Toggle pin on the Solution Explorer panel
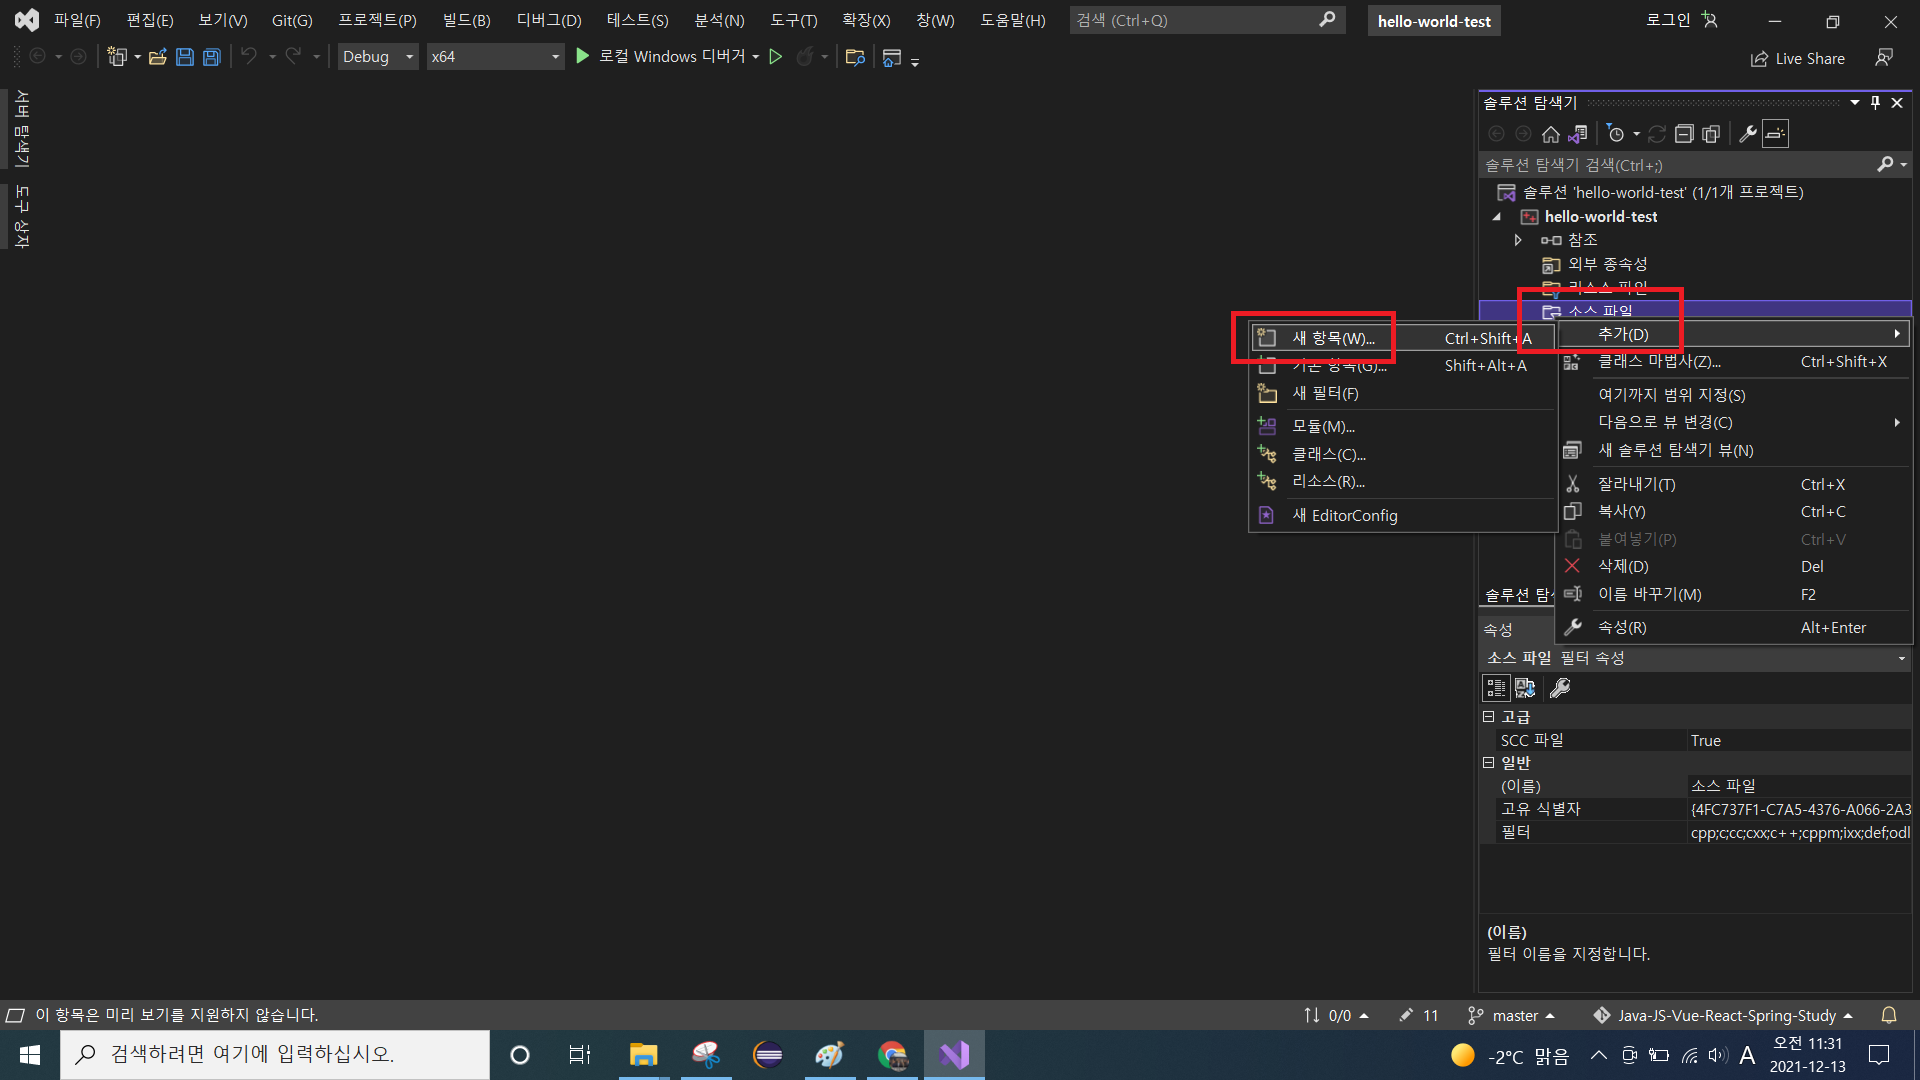Image resolution: width=1920 pixels, height=1080 pixels. click(x=1875, y=103)
